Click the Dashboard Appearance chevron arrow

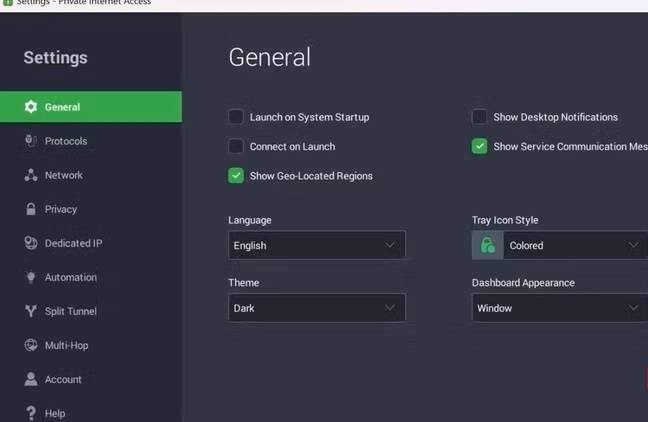(633, 308)
